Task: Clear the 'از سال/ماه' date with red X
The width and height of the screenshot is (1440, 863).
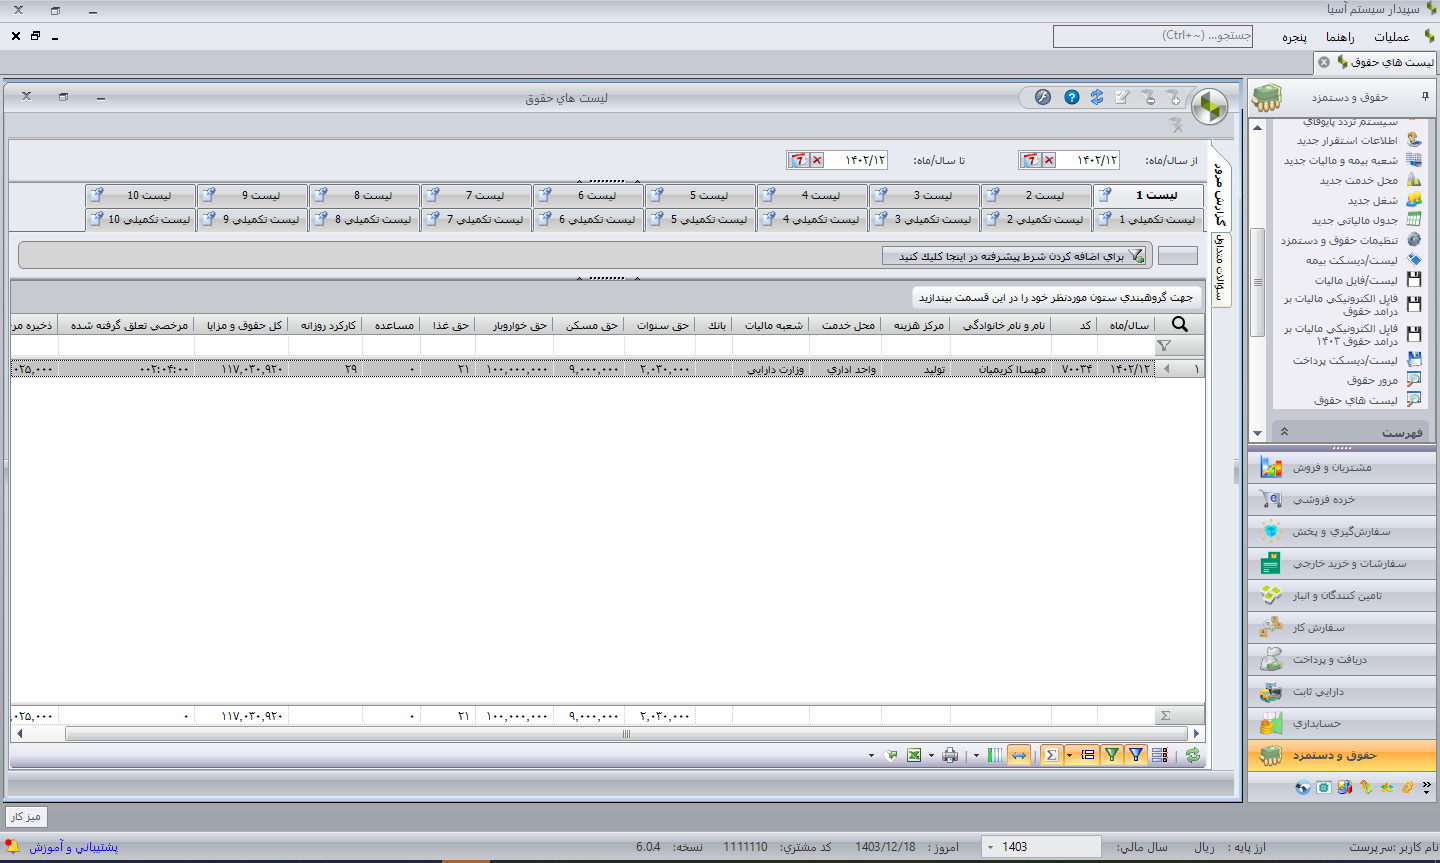Action: [x=1049, y=160]
